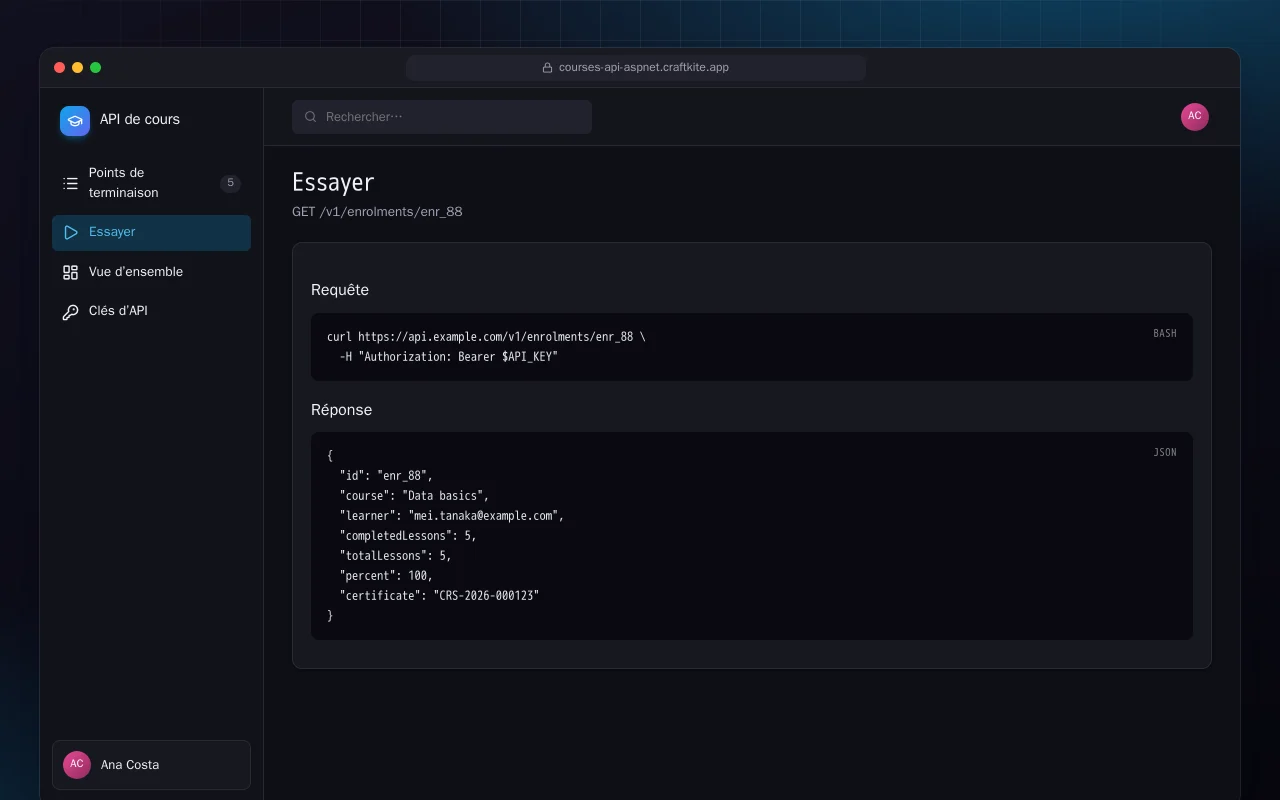
Task: Click the JSON label on response block
Action: coord(1165,452)
